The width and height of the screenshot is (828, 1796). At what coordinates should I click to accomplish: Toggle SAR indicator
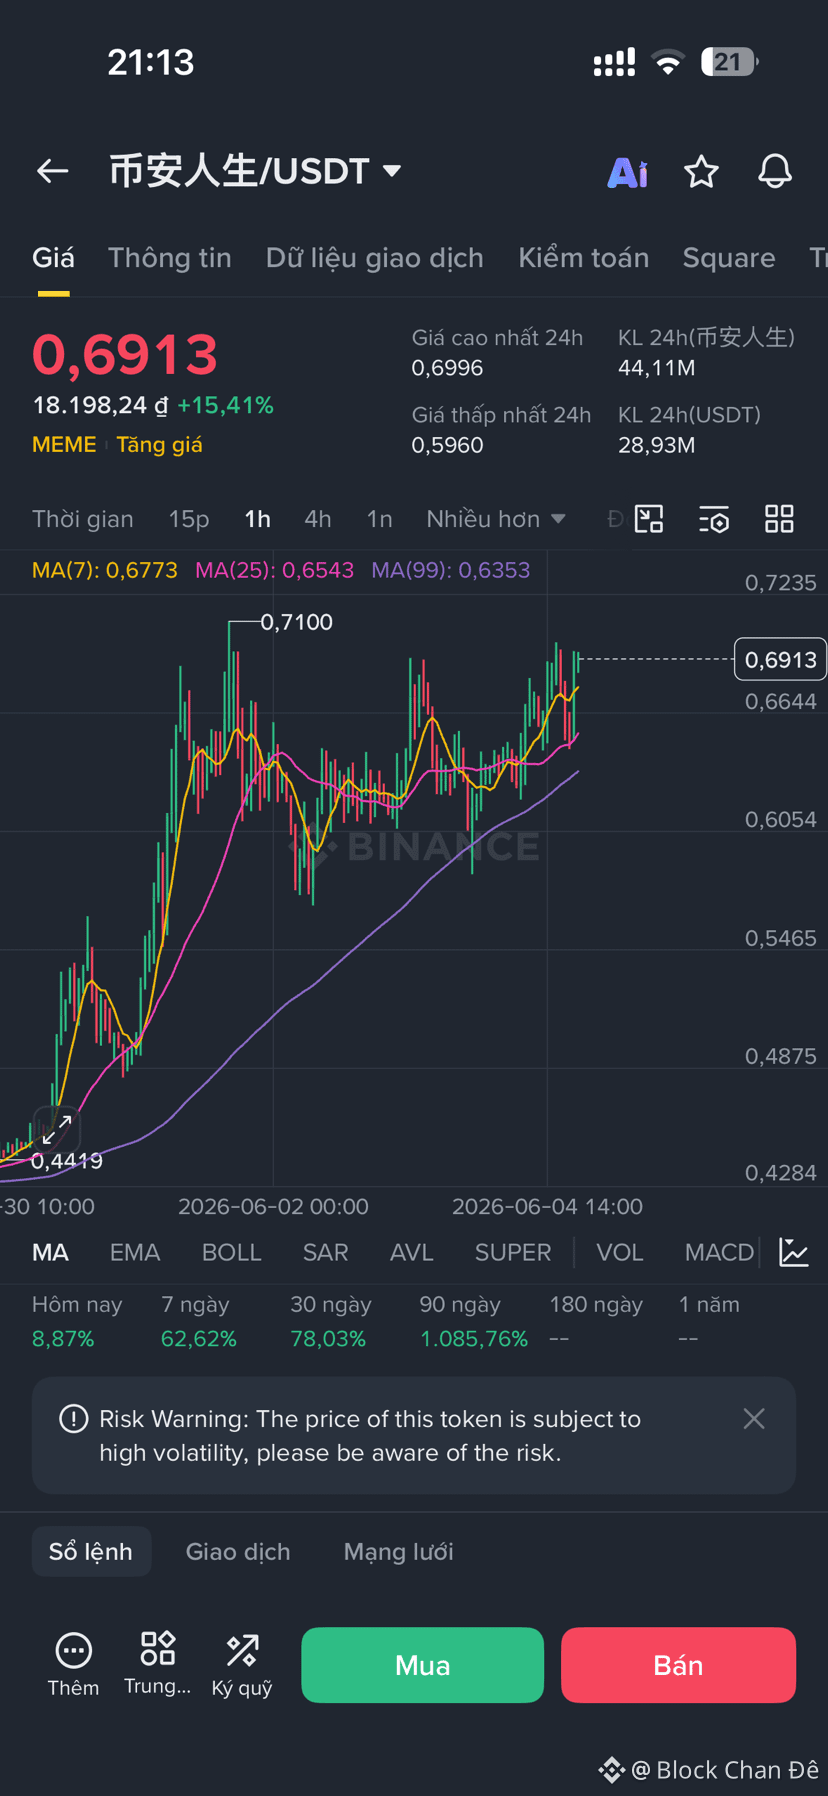point(326,1252)
